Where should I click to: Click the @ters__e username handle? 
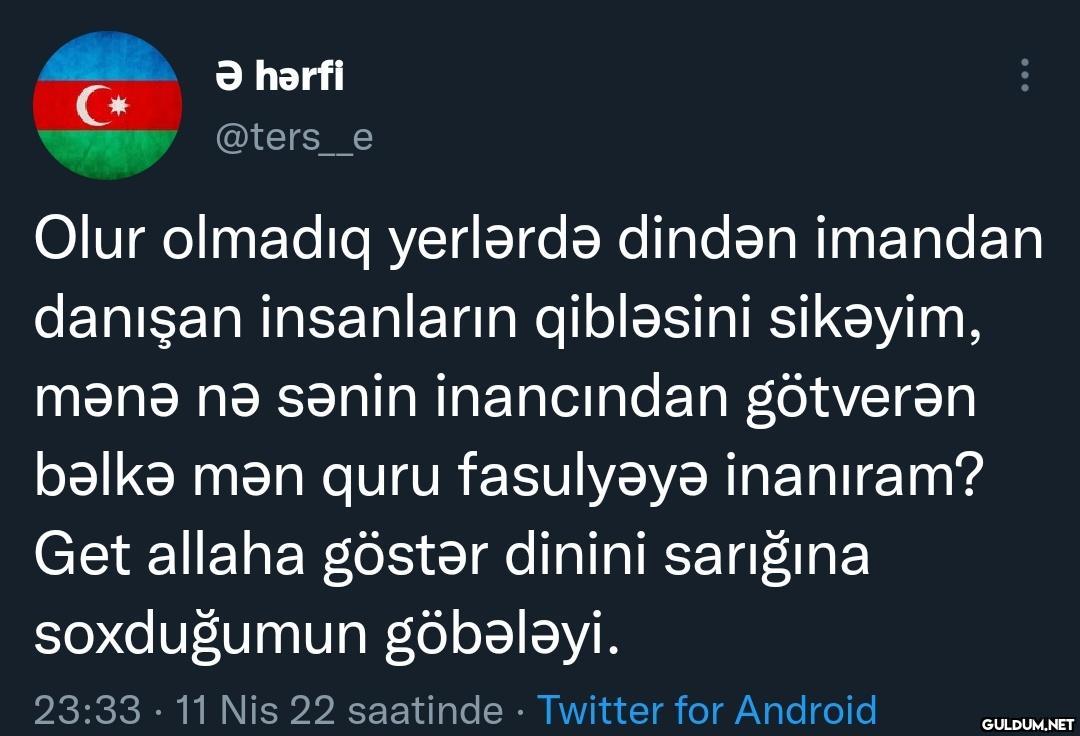coord(294,136)
